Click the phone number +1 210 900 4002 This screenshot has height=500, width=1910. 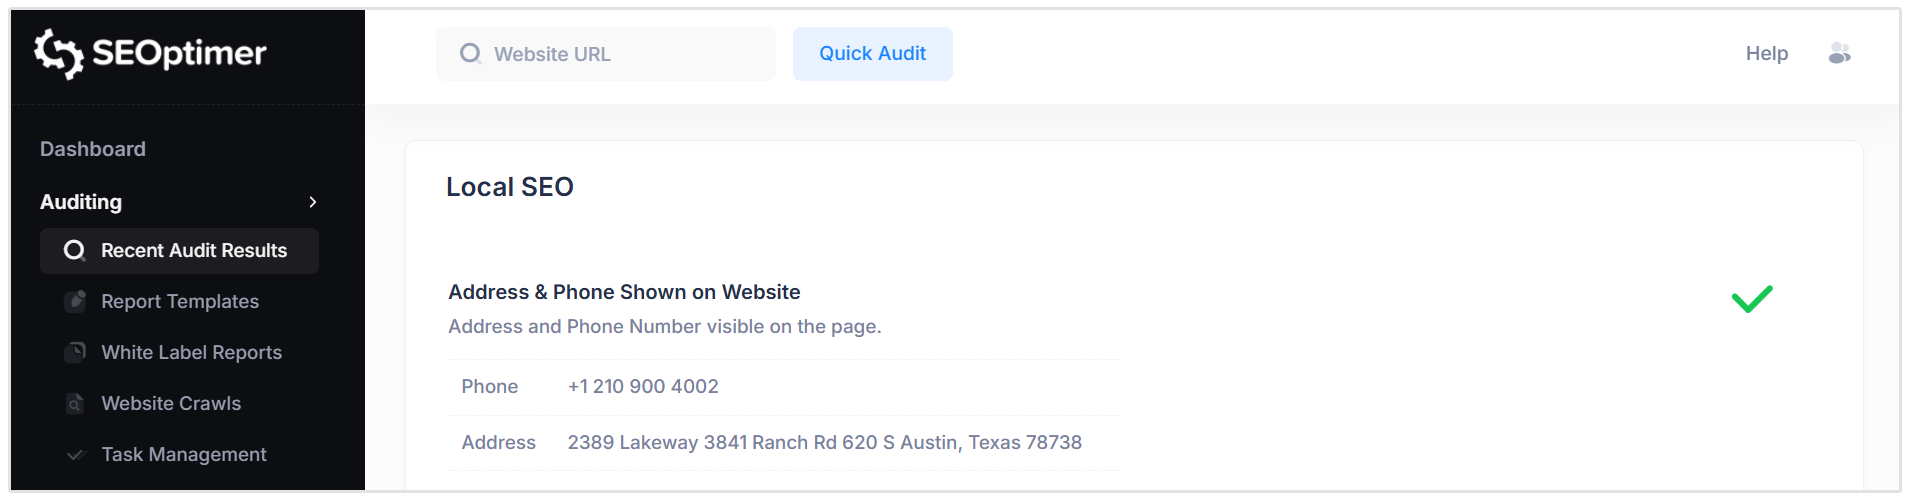point(643,386)
